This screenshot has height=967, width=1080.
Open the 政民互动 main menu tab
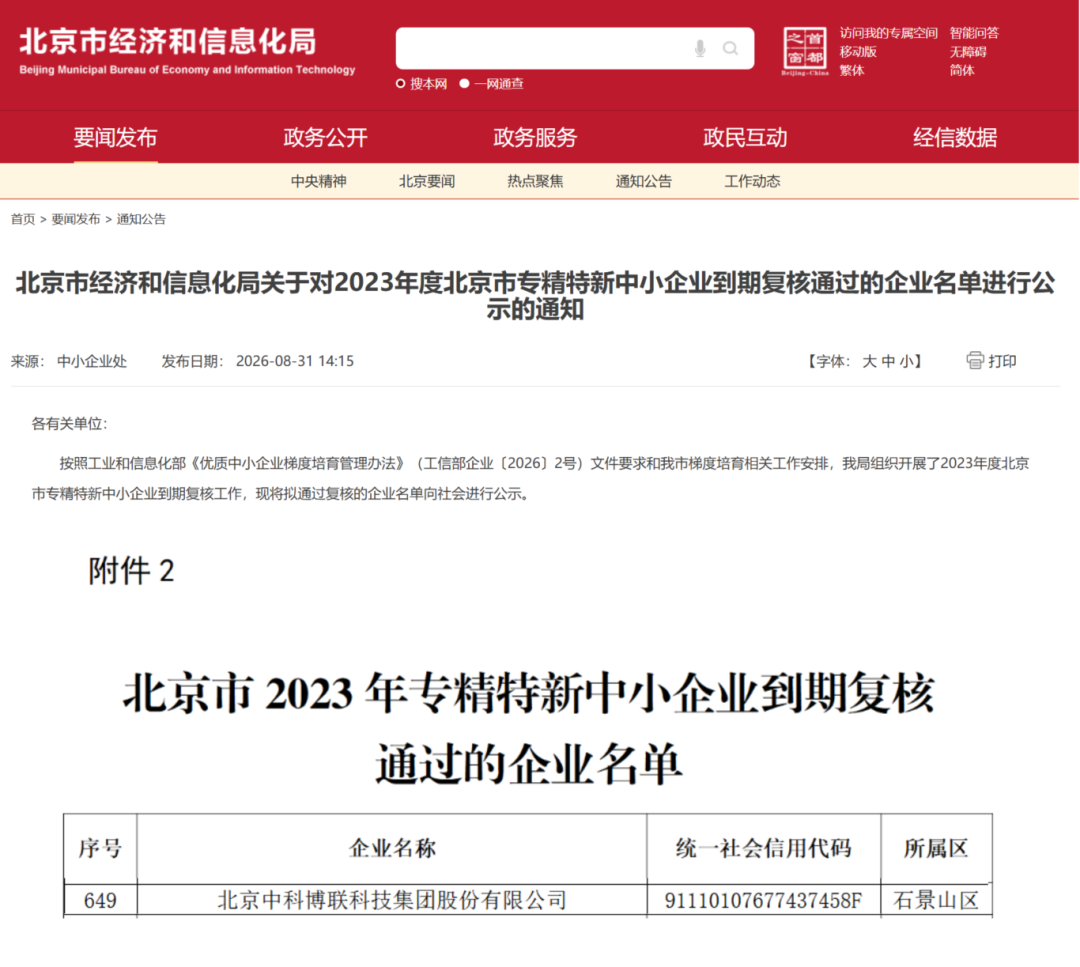point(745,137)
